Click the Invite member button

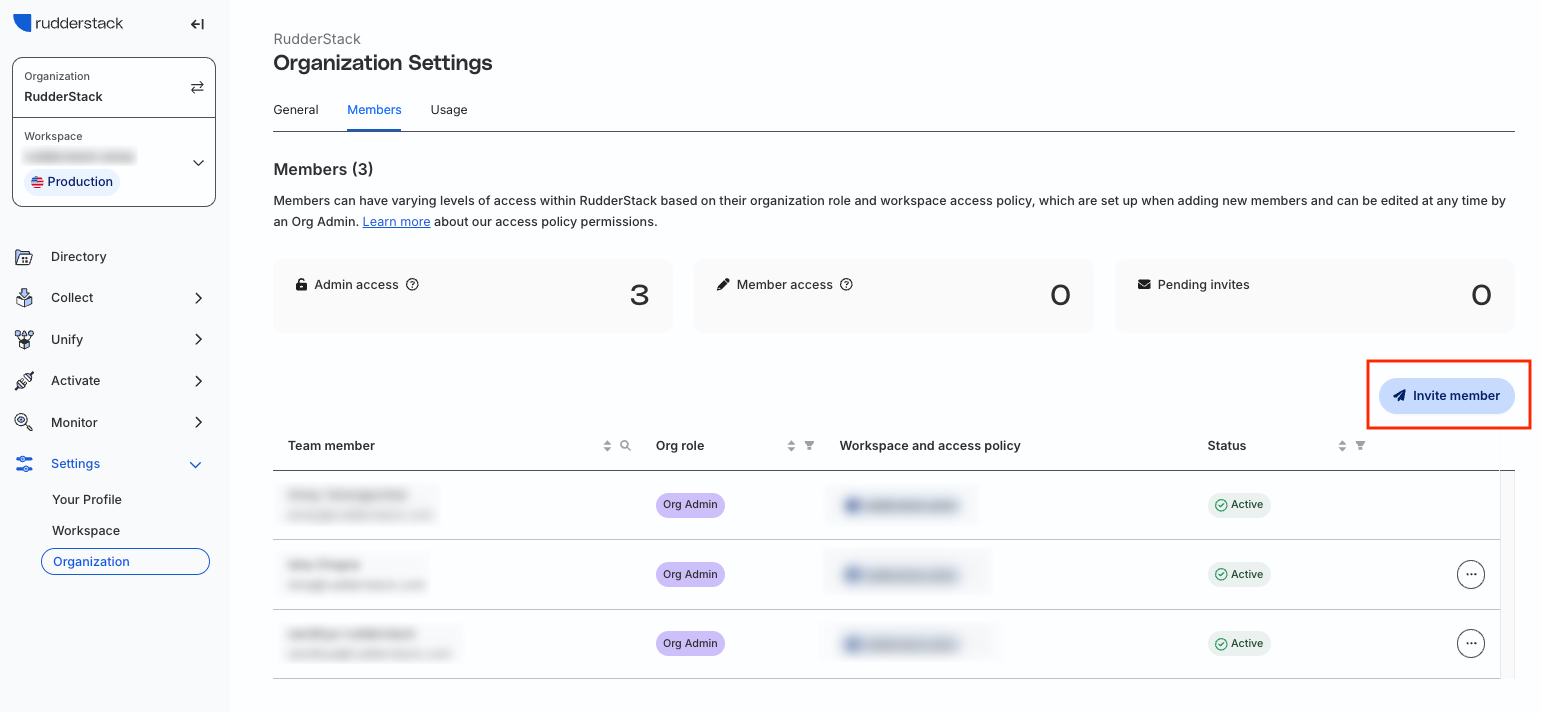[x=1446, y=396]
